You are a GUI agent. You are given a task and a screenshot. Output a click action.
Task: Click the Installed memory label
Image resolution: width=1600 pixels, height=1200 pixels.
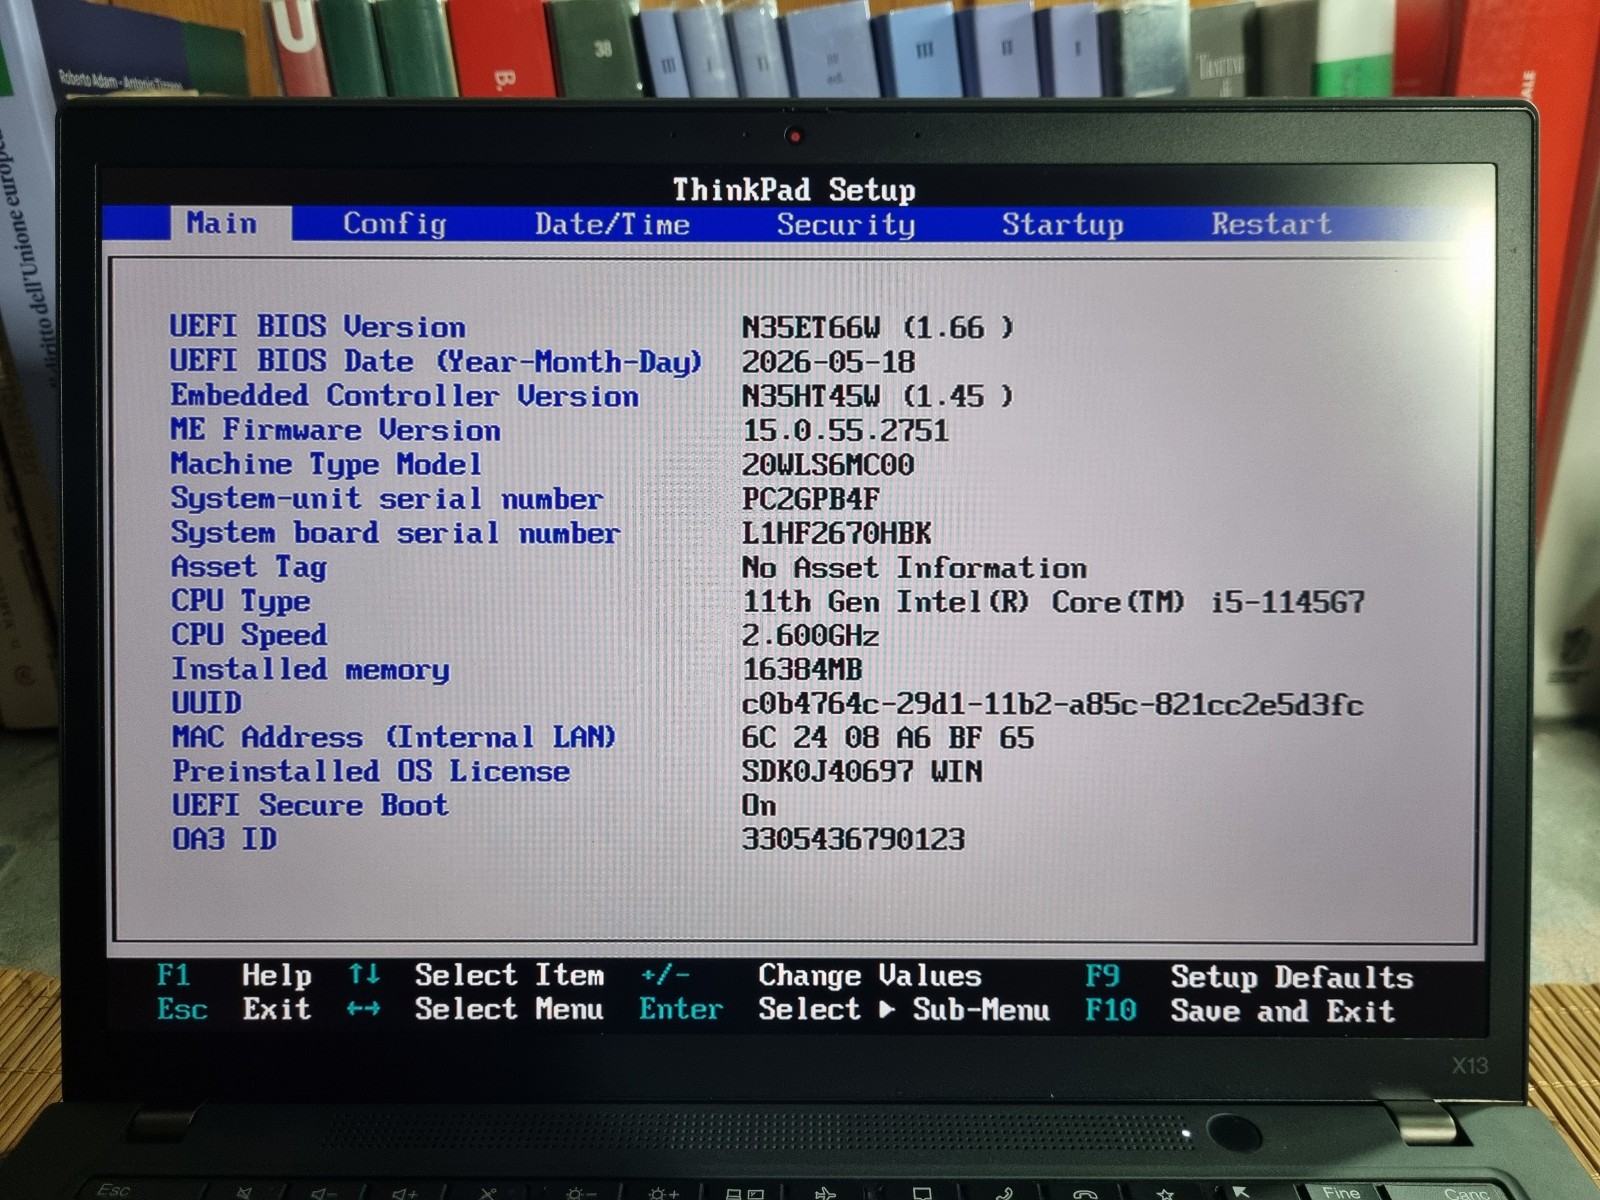pos(310,670)
